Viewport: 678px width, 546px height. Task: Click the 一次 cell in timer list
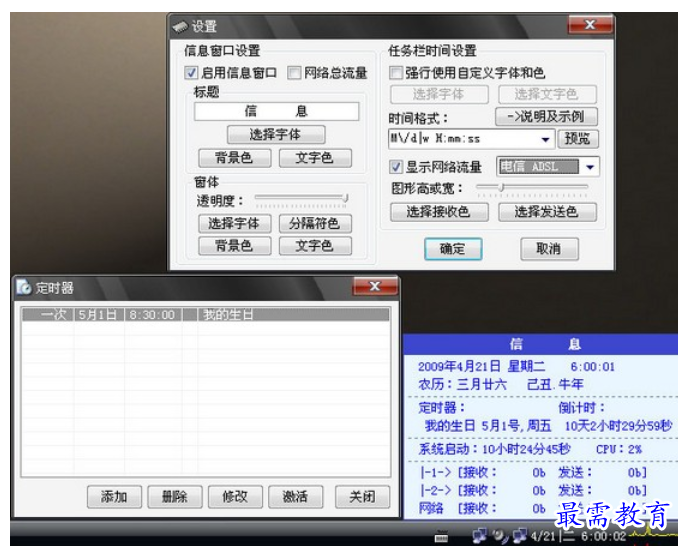(x=48, y=314)
